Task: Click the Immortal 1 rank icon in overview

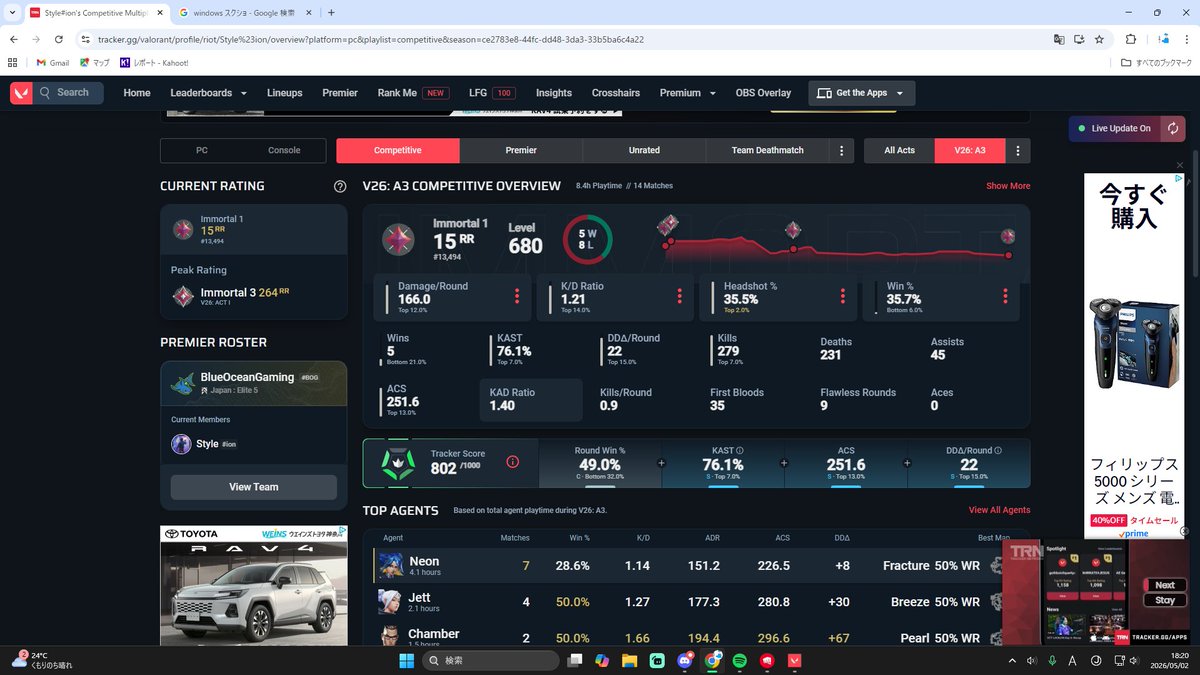Action: 398,240
